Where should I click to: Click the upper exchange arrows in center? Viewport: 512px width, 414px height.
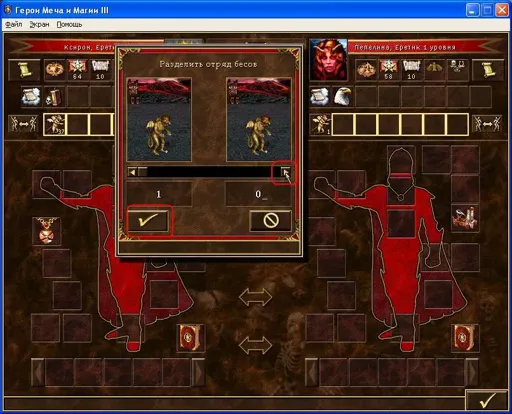coord(255,297)
